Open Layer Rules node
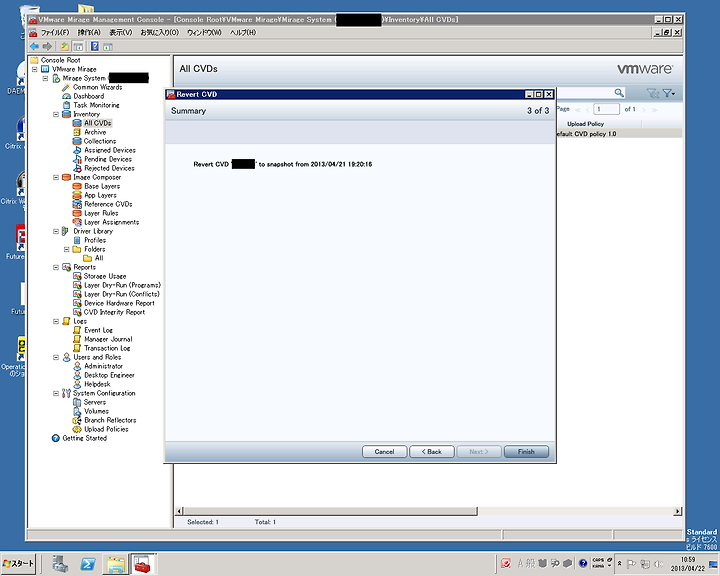Viewport: 720px width, 576px height. (101, 213)
